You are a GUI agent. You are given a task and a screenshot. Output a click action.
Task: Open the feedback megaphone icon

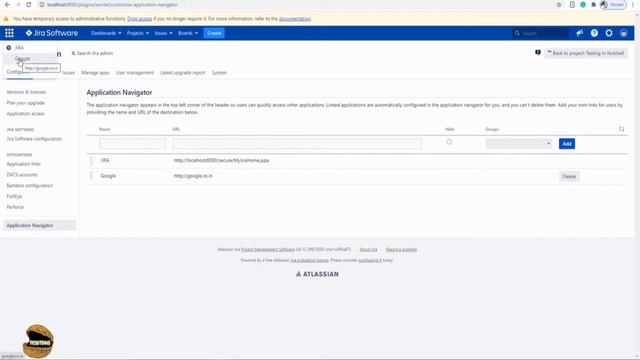579,33
